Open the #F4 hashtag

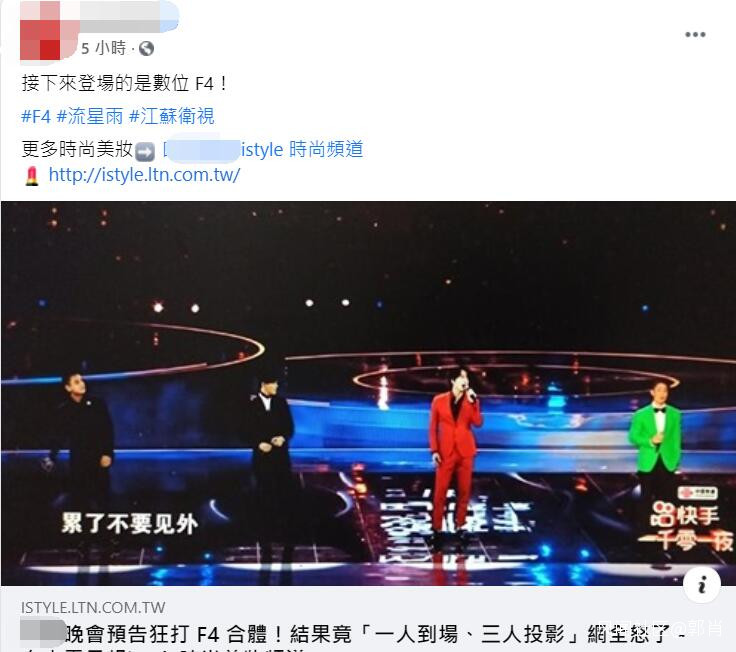tap(36, 116)
